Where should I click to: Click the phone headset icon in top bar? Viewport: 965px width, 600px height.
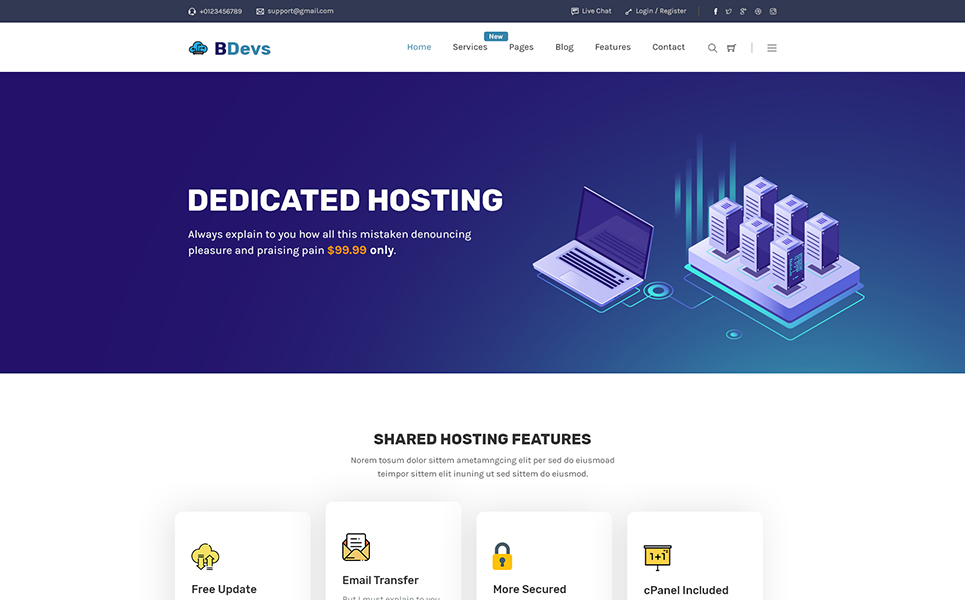click(192, 11)
